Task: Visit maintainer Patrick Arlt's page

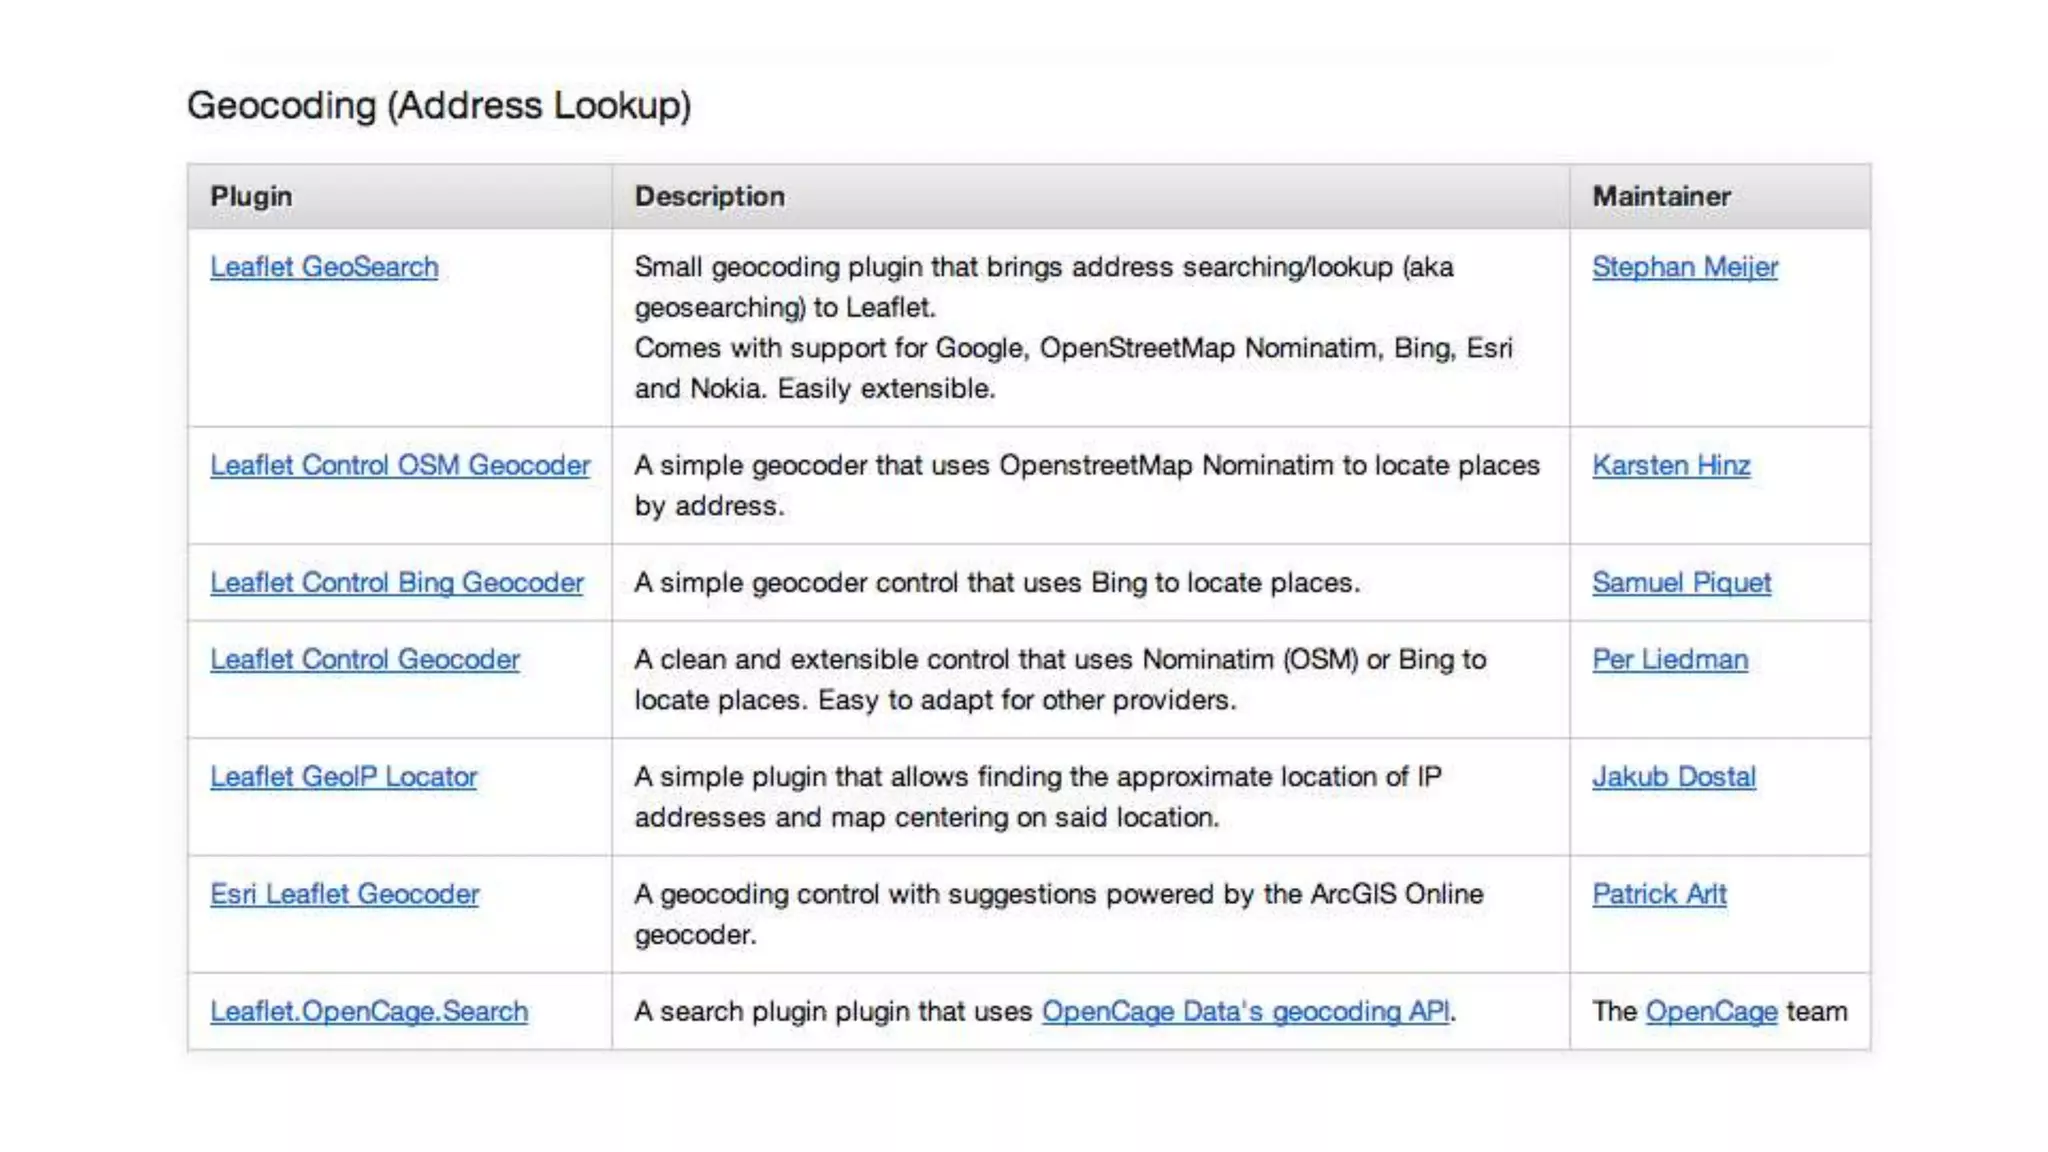Action: pos(1659,893)
